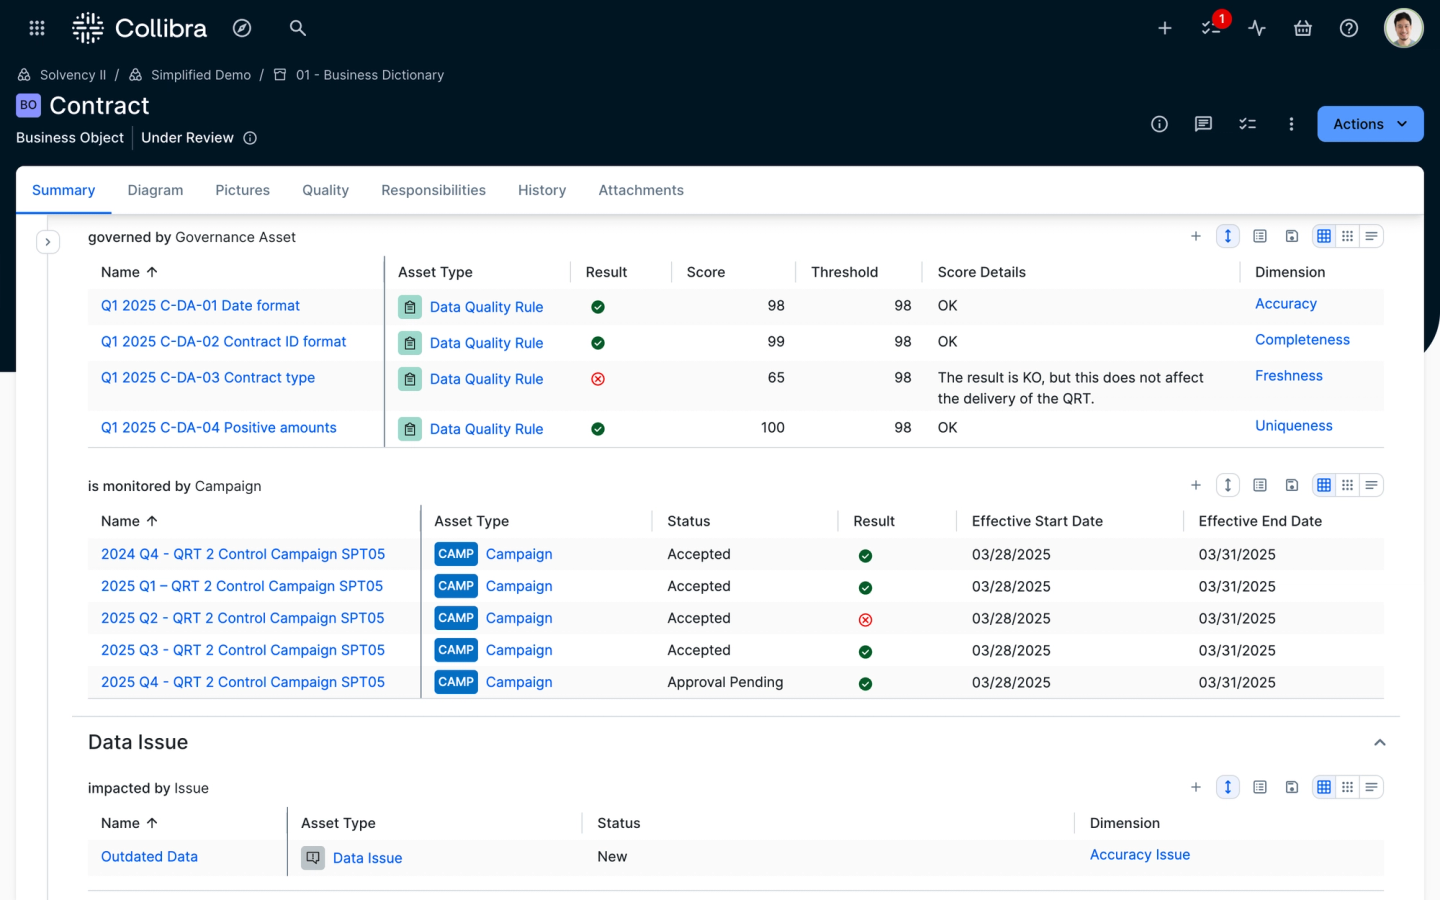The image size is (1440, 900).
Task: Open the tasks icon with notification badge
Action: [x=1210, y=28]
